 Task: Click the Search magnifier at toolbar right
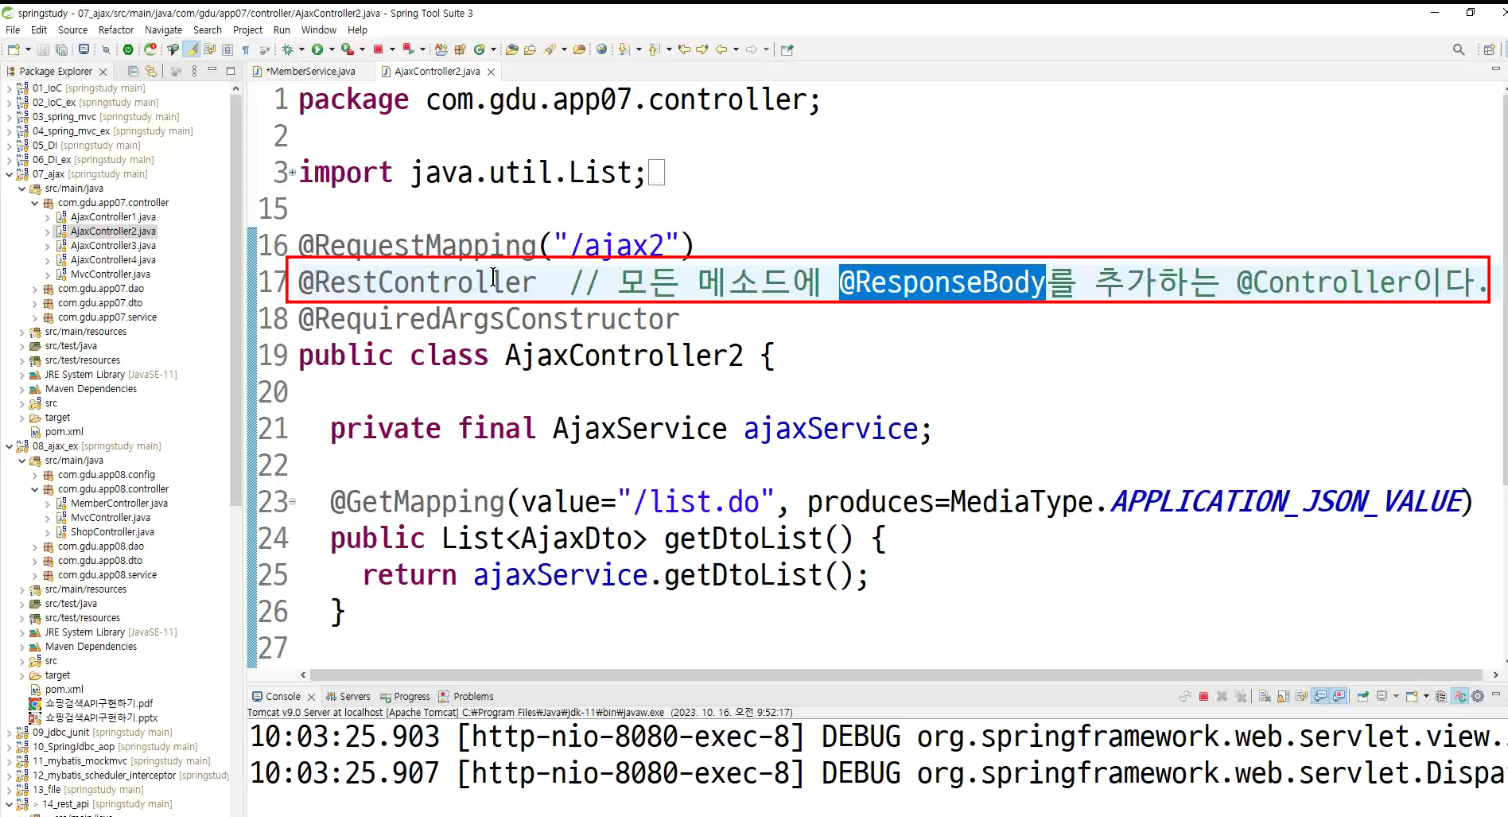point(1458,49)
